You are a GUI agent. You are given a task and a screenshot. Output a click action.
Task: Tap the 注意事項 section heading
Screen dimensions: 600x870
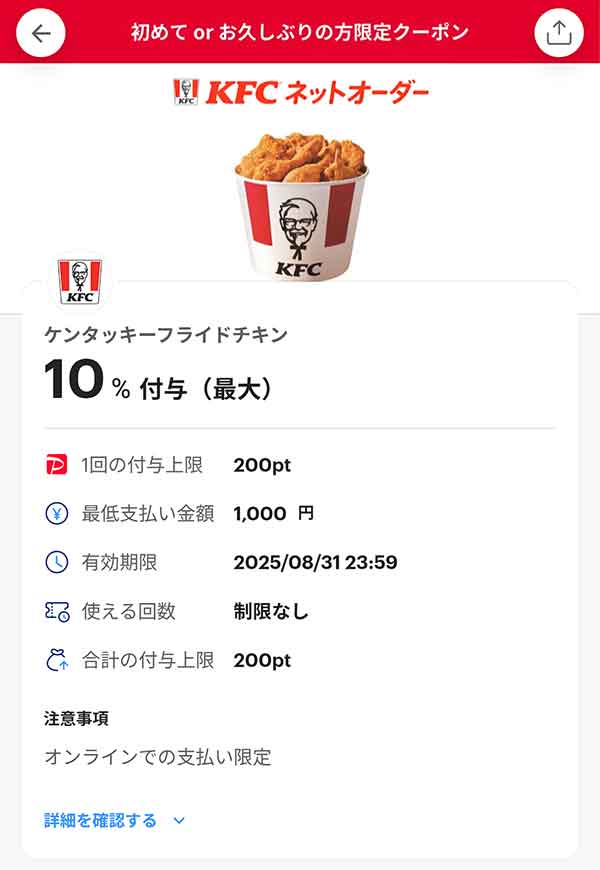[x=76, y=718]
